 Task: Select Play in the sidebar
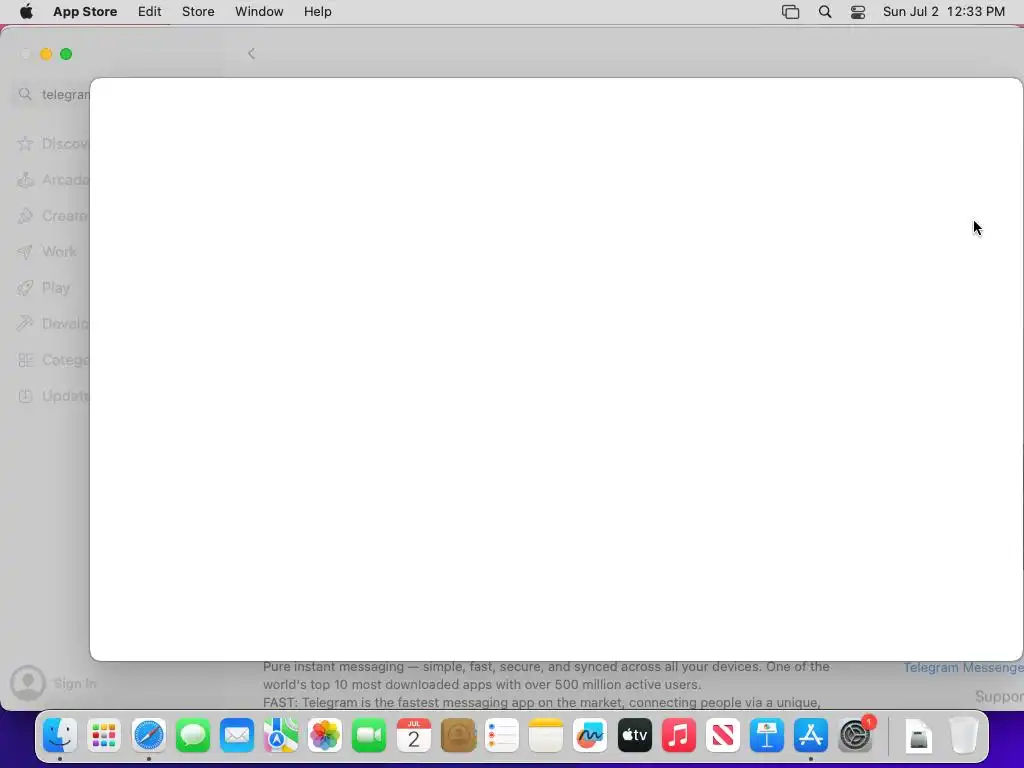44,287
